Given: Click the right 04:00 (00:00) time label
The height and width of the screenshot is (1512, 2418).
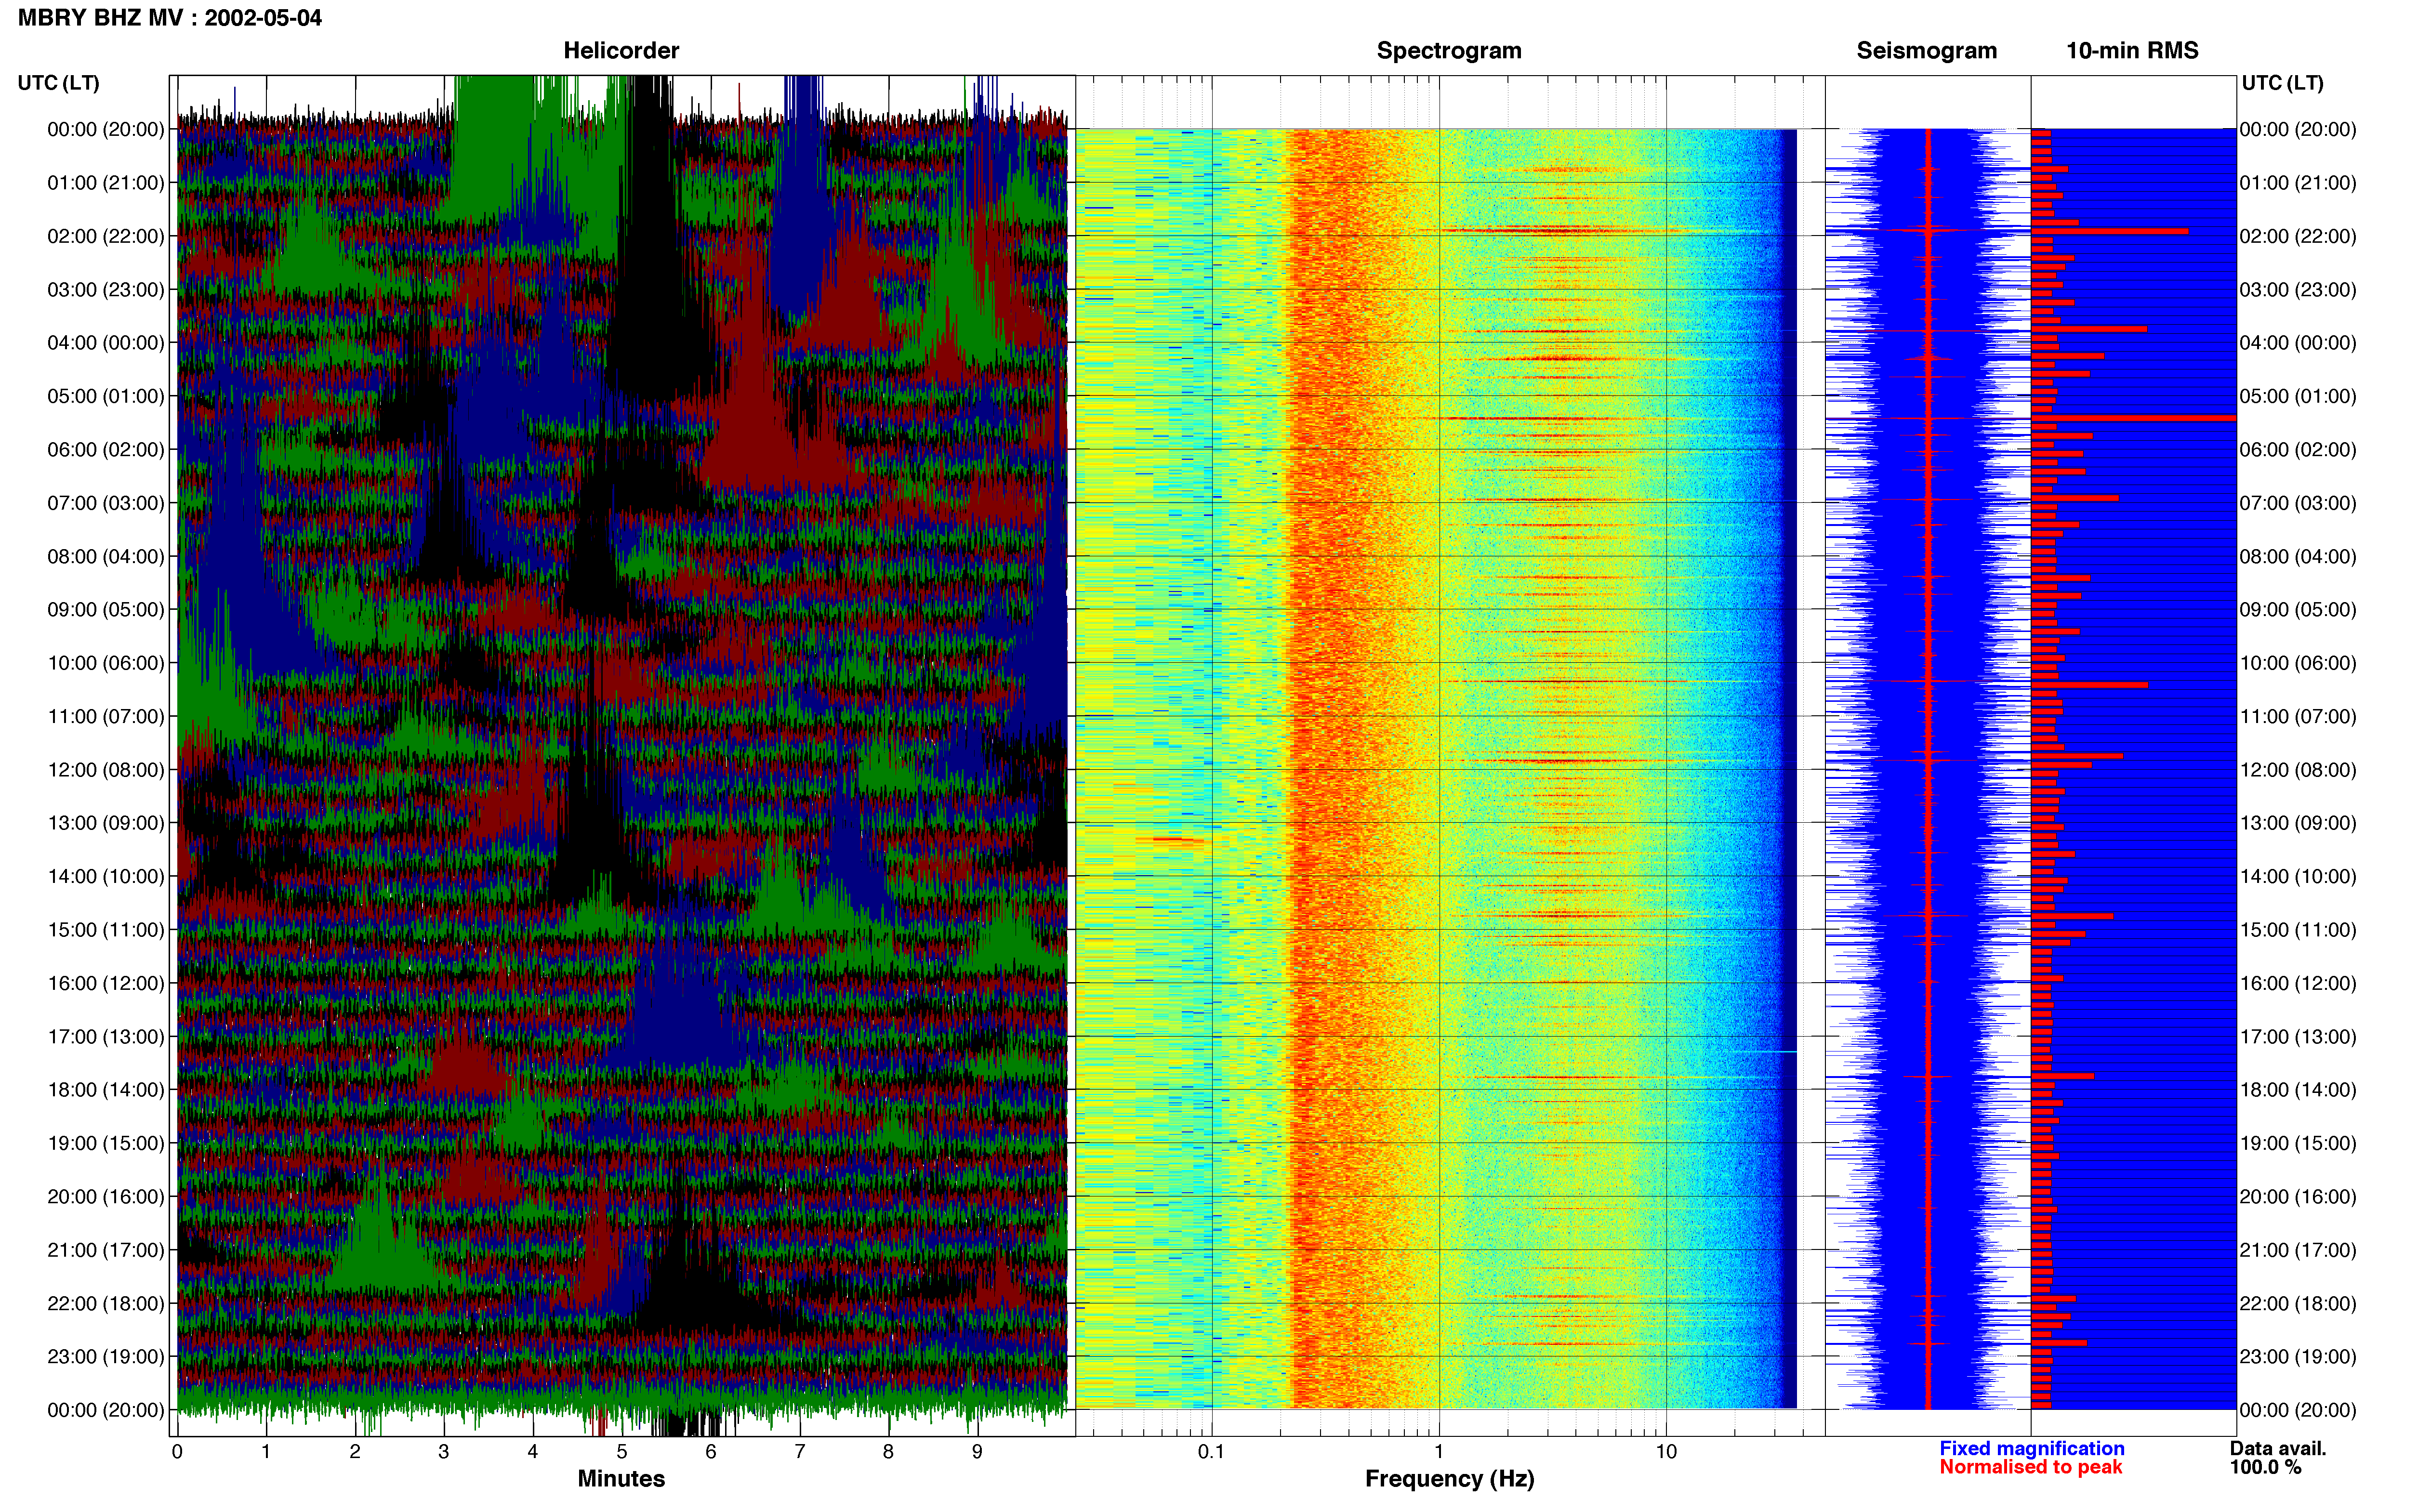Looking at the screenshot, I should pyautogui.click(x=2298, y=343).
